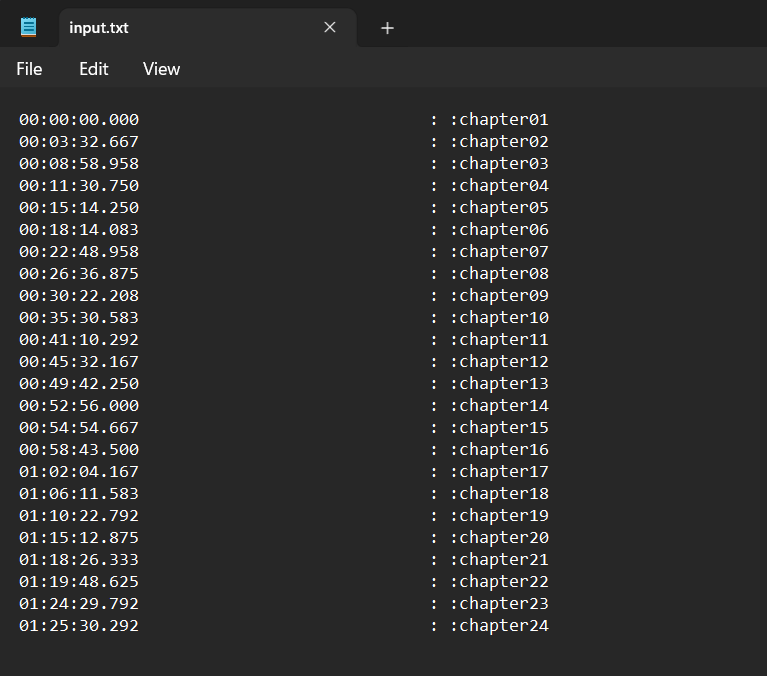Click timestamp 00:18:14.083
The width and height of the screenshot is (767, 676).
pyautogui.click(x=79, y=229)
